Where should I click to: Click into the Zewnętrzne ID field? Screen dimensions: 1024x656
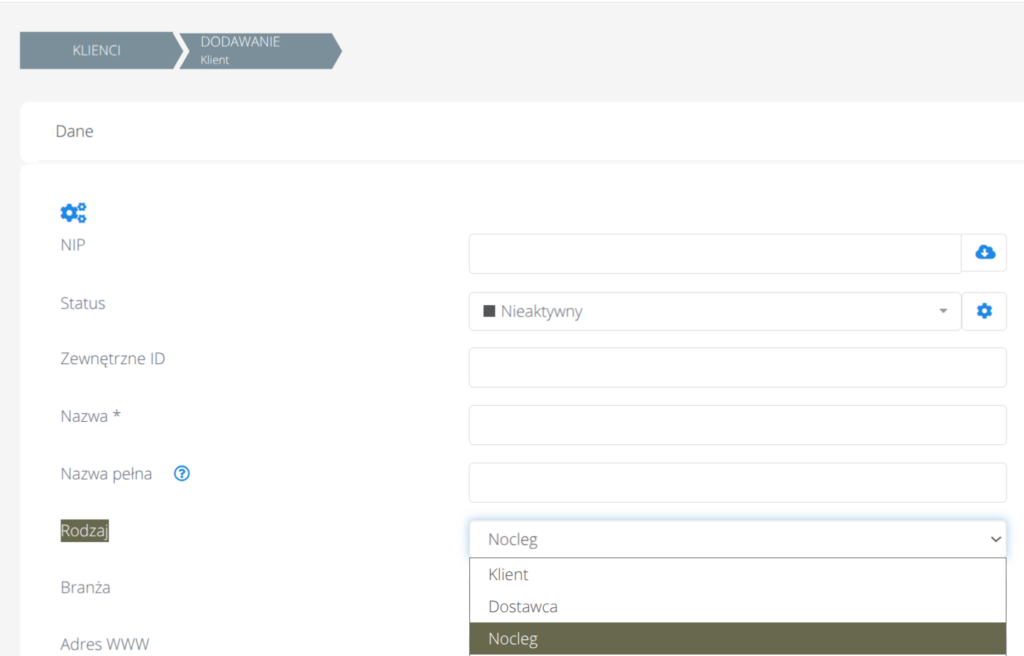(x=737, y=368)
